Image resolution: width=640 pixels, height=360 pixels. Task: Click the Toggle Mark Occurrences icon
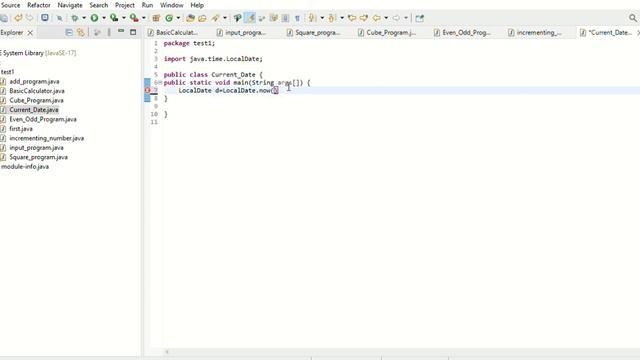pos(250,18)
